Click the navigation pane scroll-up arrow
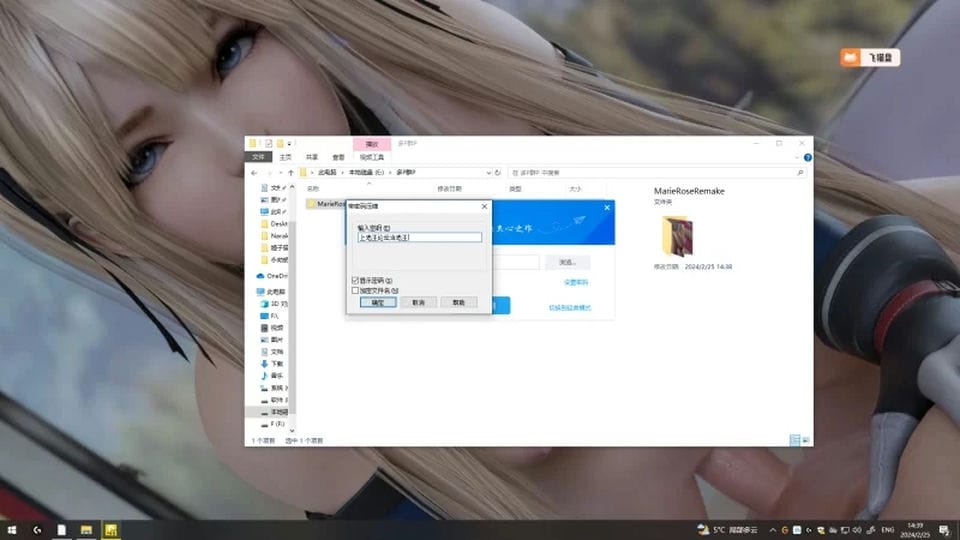The image size is (960, 540). [292, 187]
